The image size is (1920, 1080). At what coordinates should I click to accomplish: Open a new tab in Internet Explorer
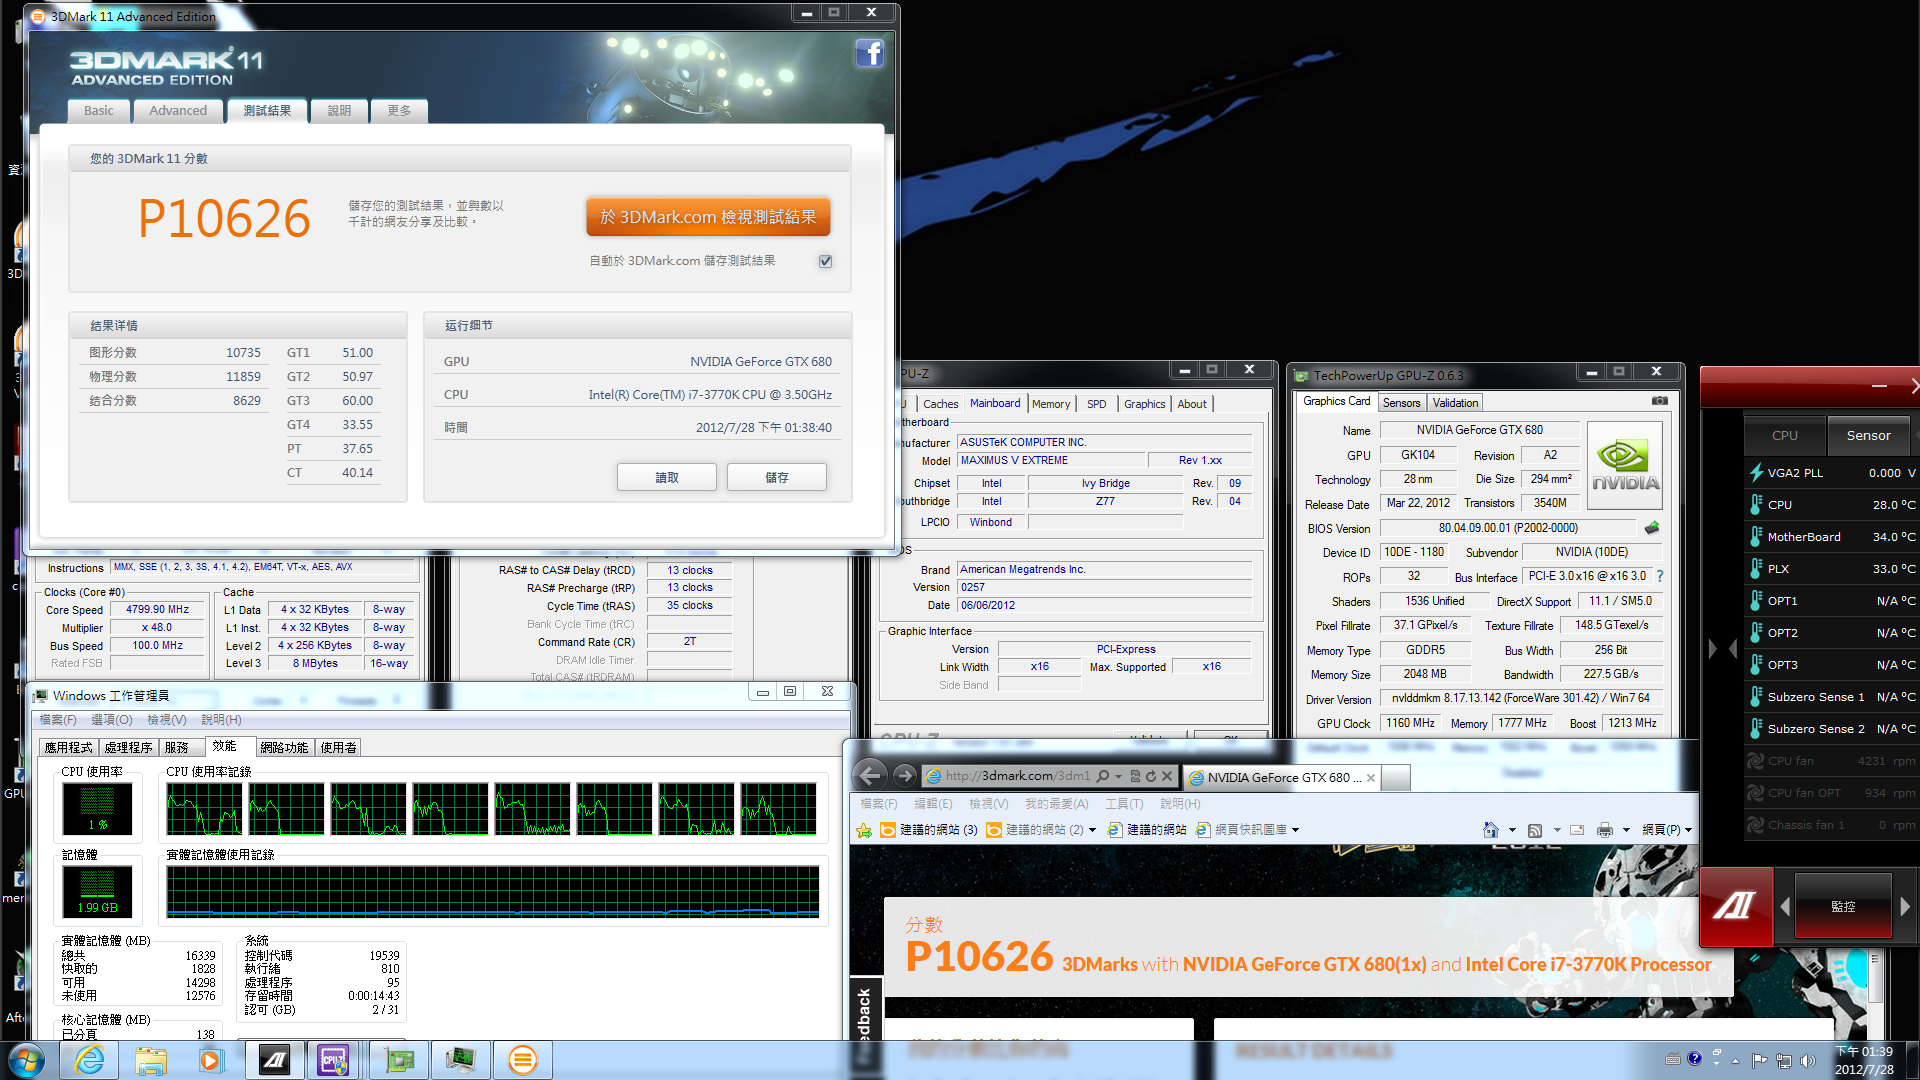click(1396, 778)
